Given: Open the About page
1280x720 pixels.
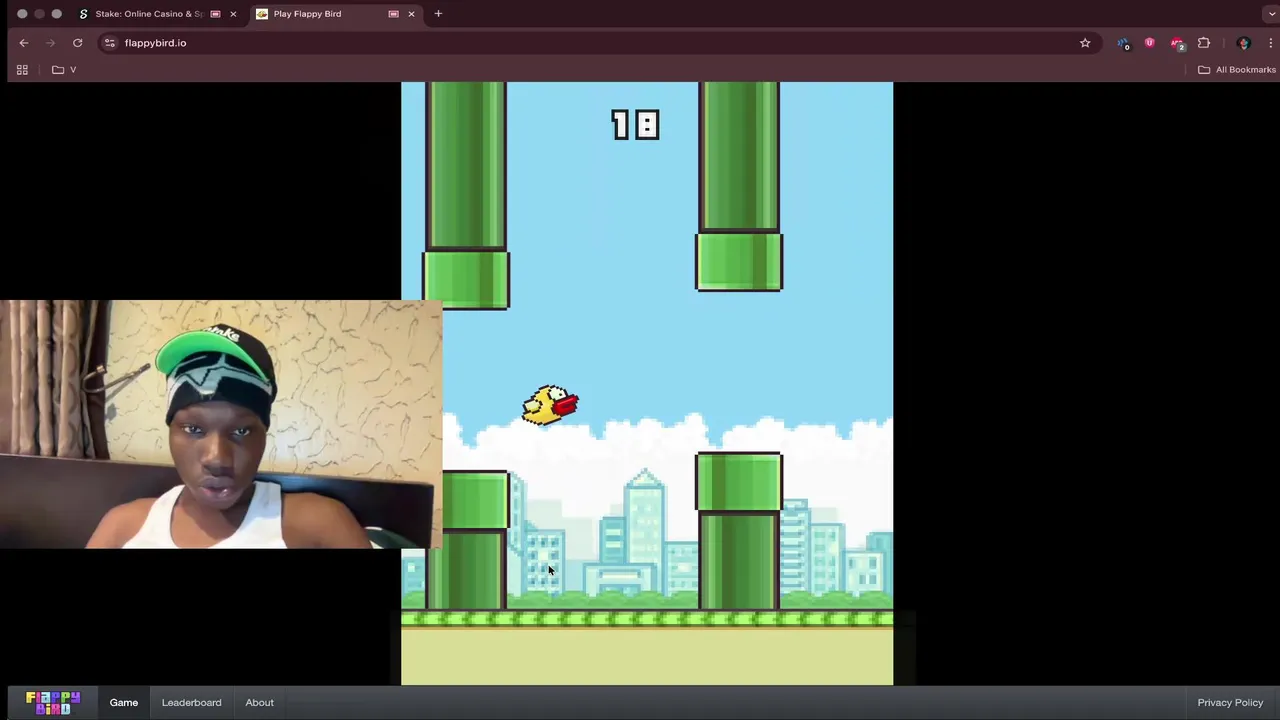Looking at the screenshot, I should (259, 702).
